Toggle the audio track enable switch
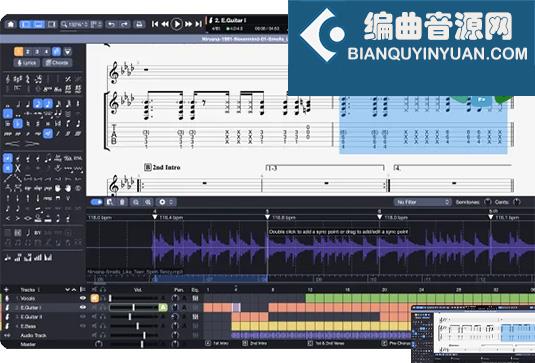The height and width of the screenshot is (363, 535). click(x=97, y=202)
